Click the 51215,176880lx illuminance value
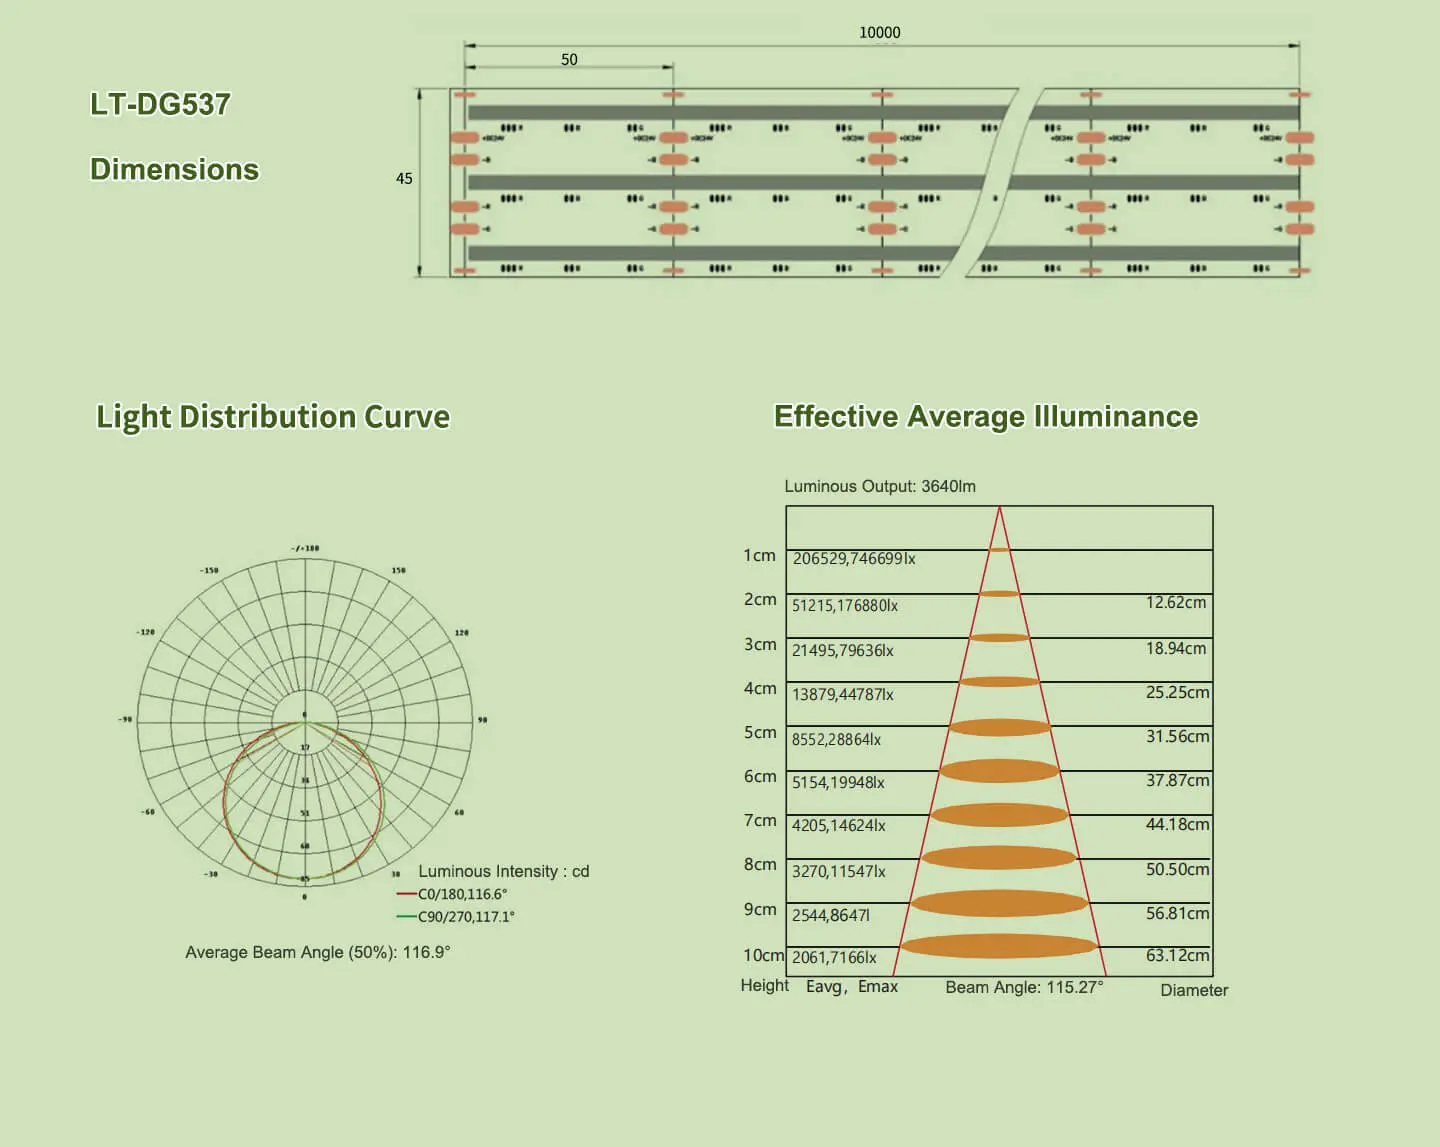1440x1147 pixels. coord(845,605)
